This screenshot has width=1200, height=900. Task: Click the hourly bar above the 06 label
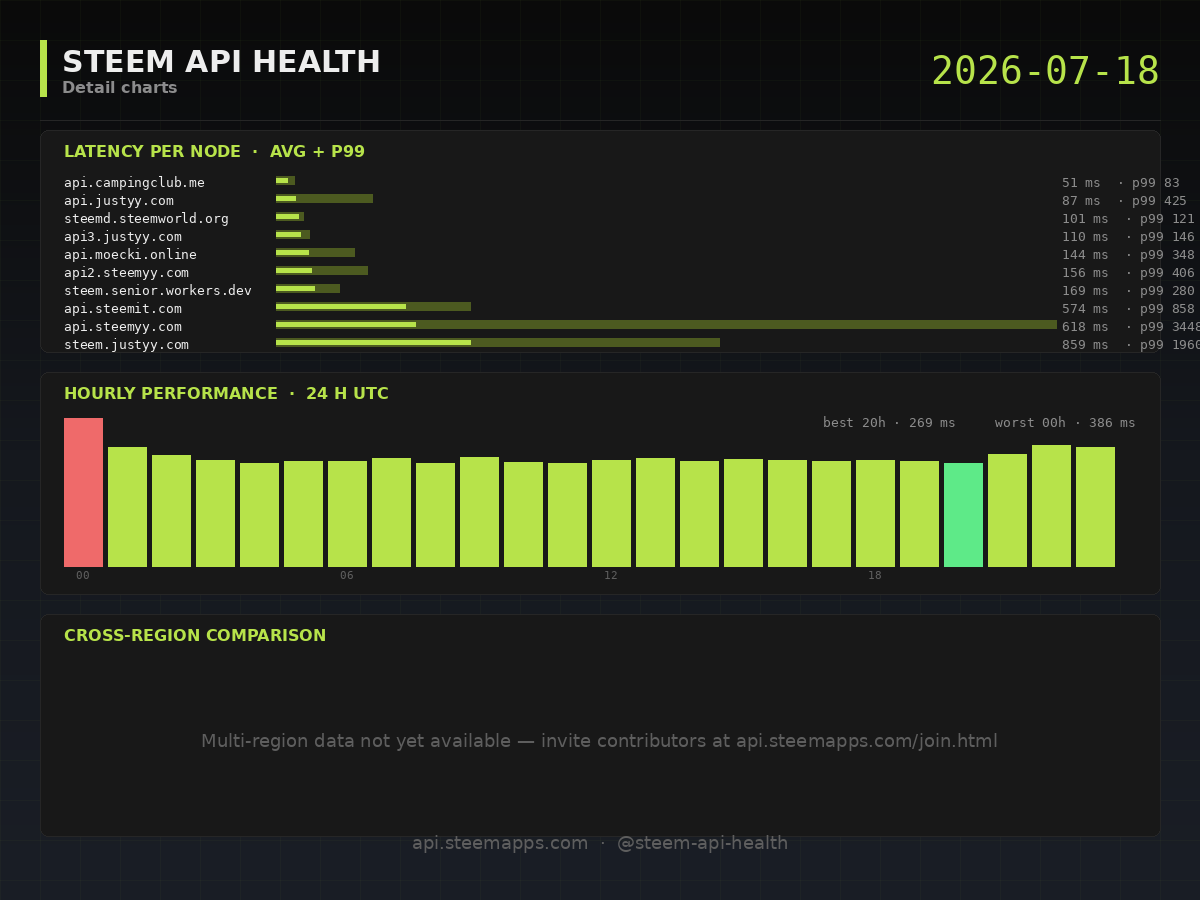click(347, 514)
